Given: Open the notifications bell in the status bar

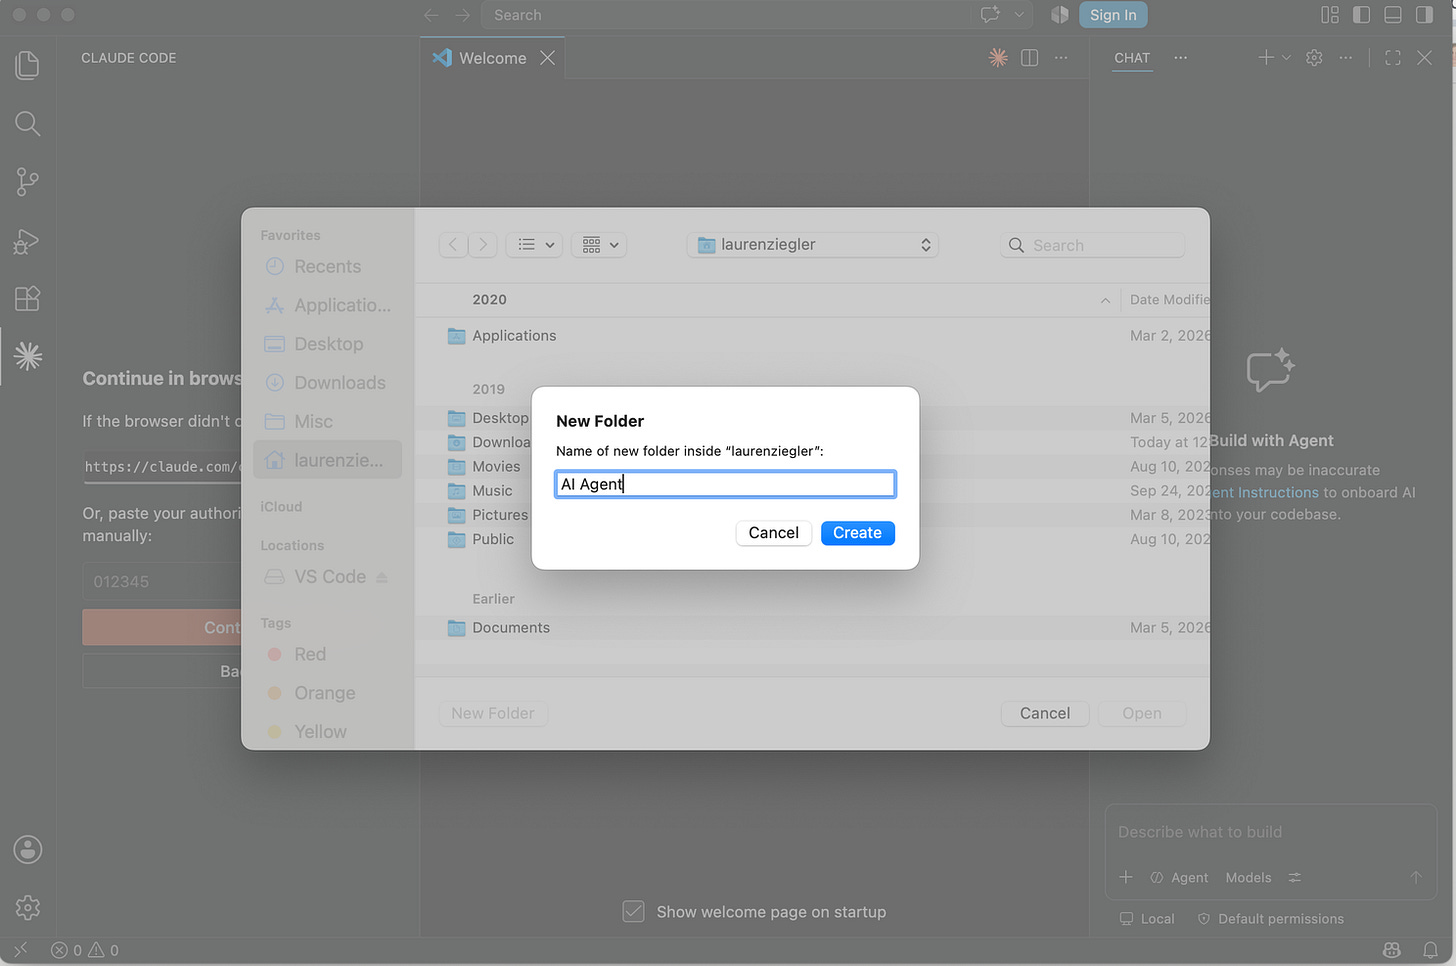Looking at the screenshot, I should (1431, 950).
